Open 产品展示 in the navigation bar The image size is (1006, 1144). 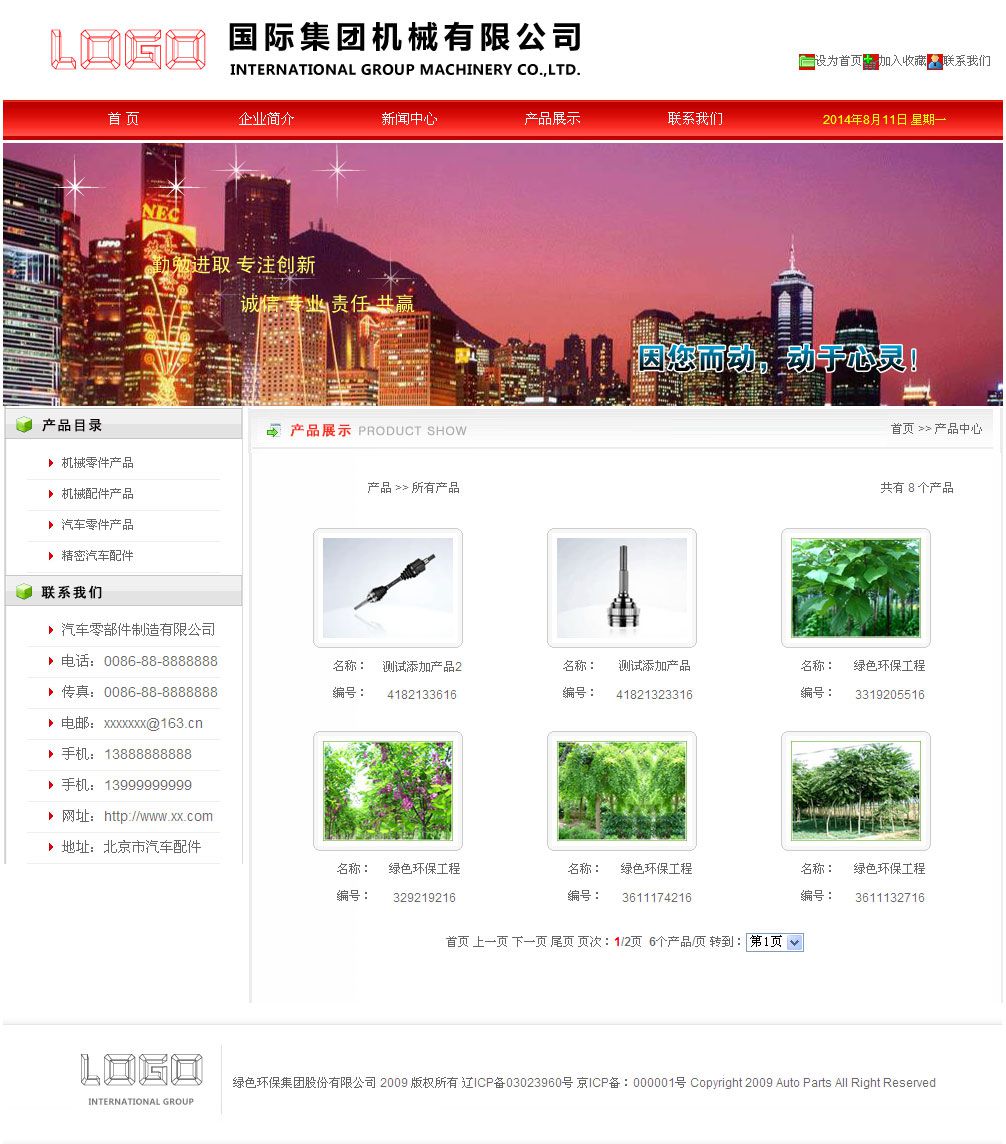552,119
